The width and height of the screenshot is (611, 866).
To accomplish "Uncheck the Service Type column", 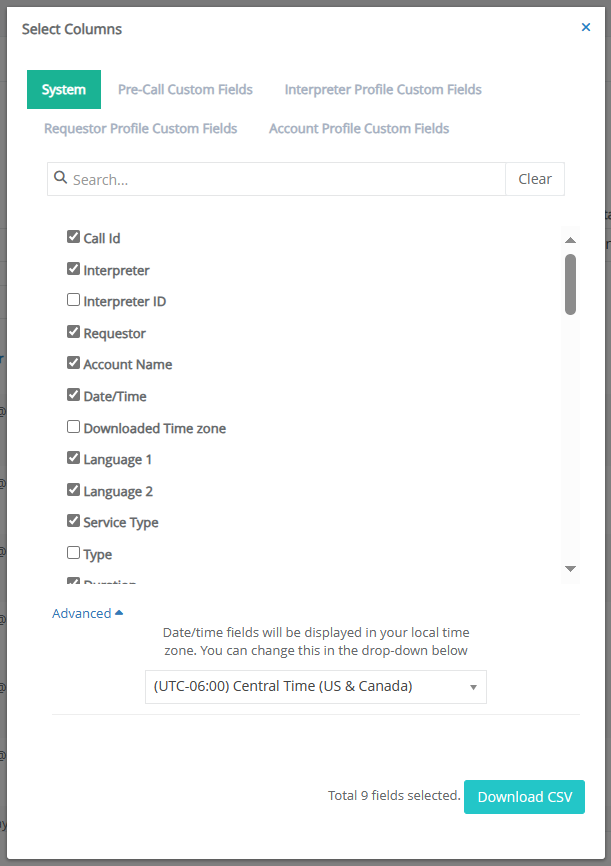I will tap(73, 521).
